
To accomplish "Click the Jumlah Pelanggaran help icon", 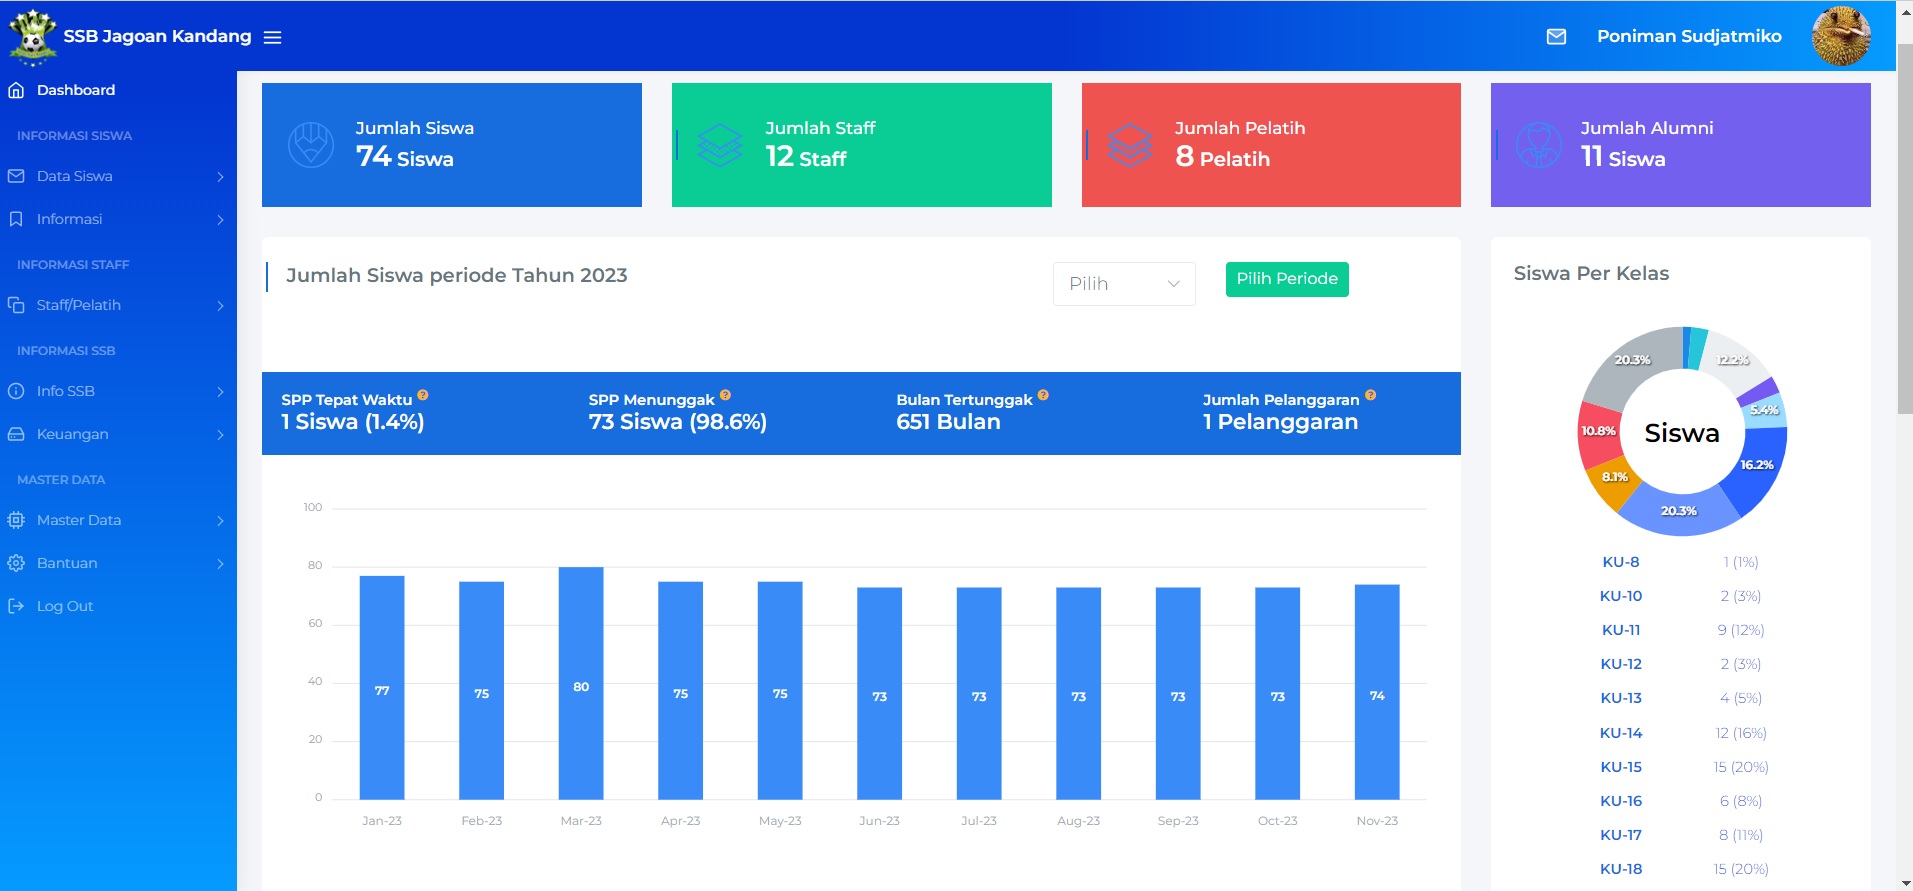I will pyautogui.click(x=1370, y=395).
